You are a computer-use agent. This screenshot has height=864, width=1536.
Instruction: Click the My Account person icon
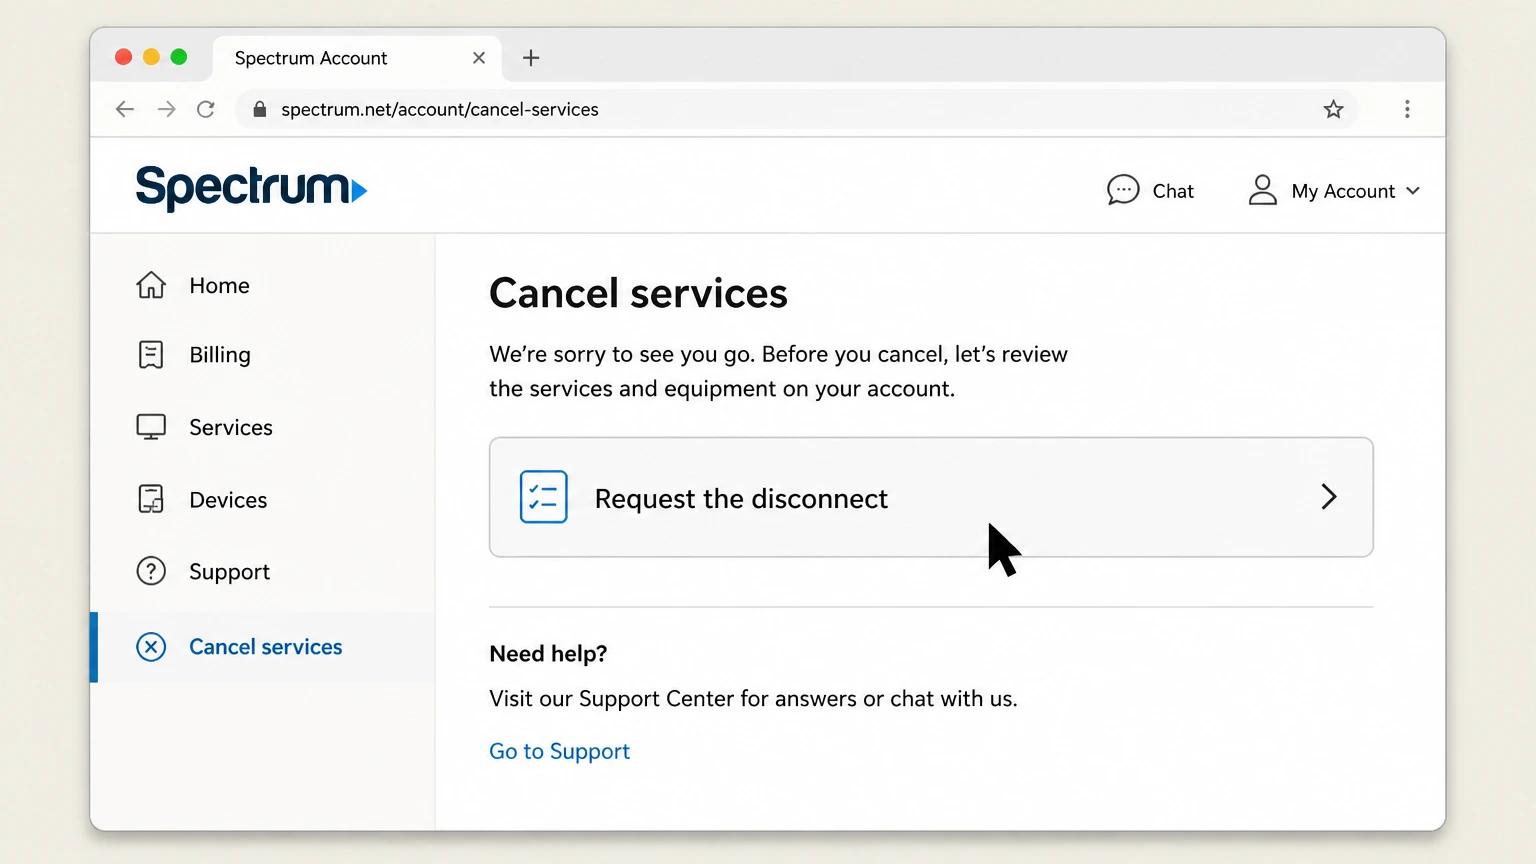click(1263, 190)
